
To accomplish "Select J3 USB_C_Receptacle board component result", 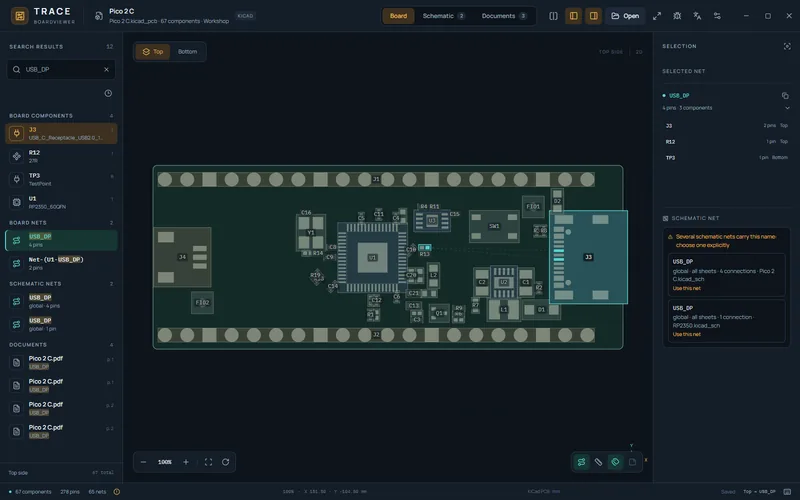I will [61, 133].
